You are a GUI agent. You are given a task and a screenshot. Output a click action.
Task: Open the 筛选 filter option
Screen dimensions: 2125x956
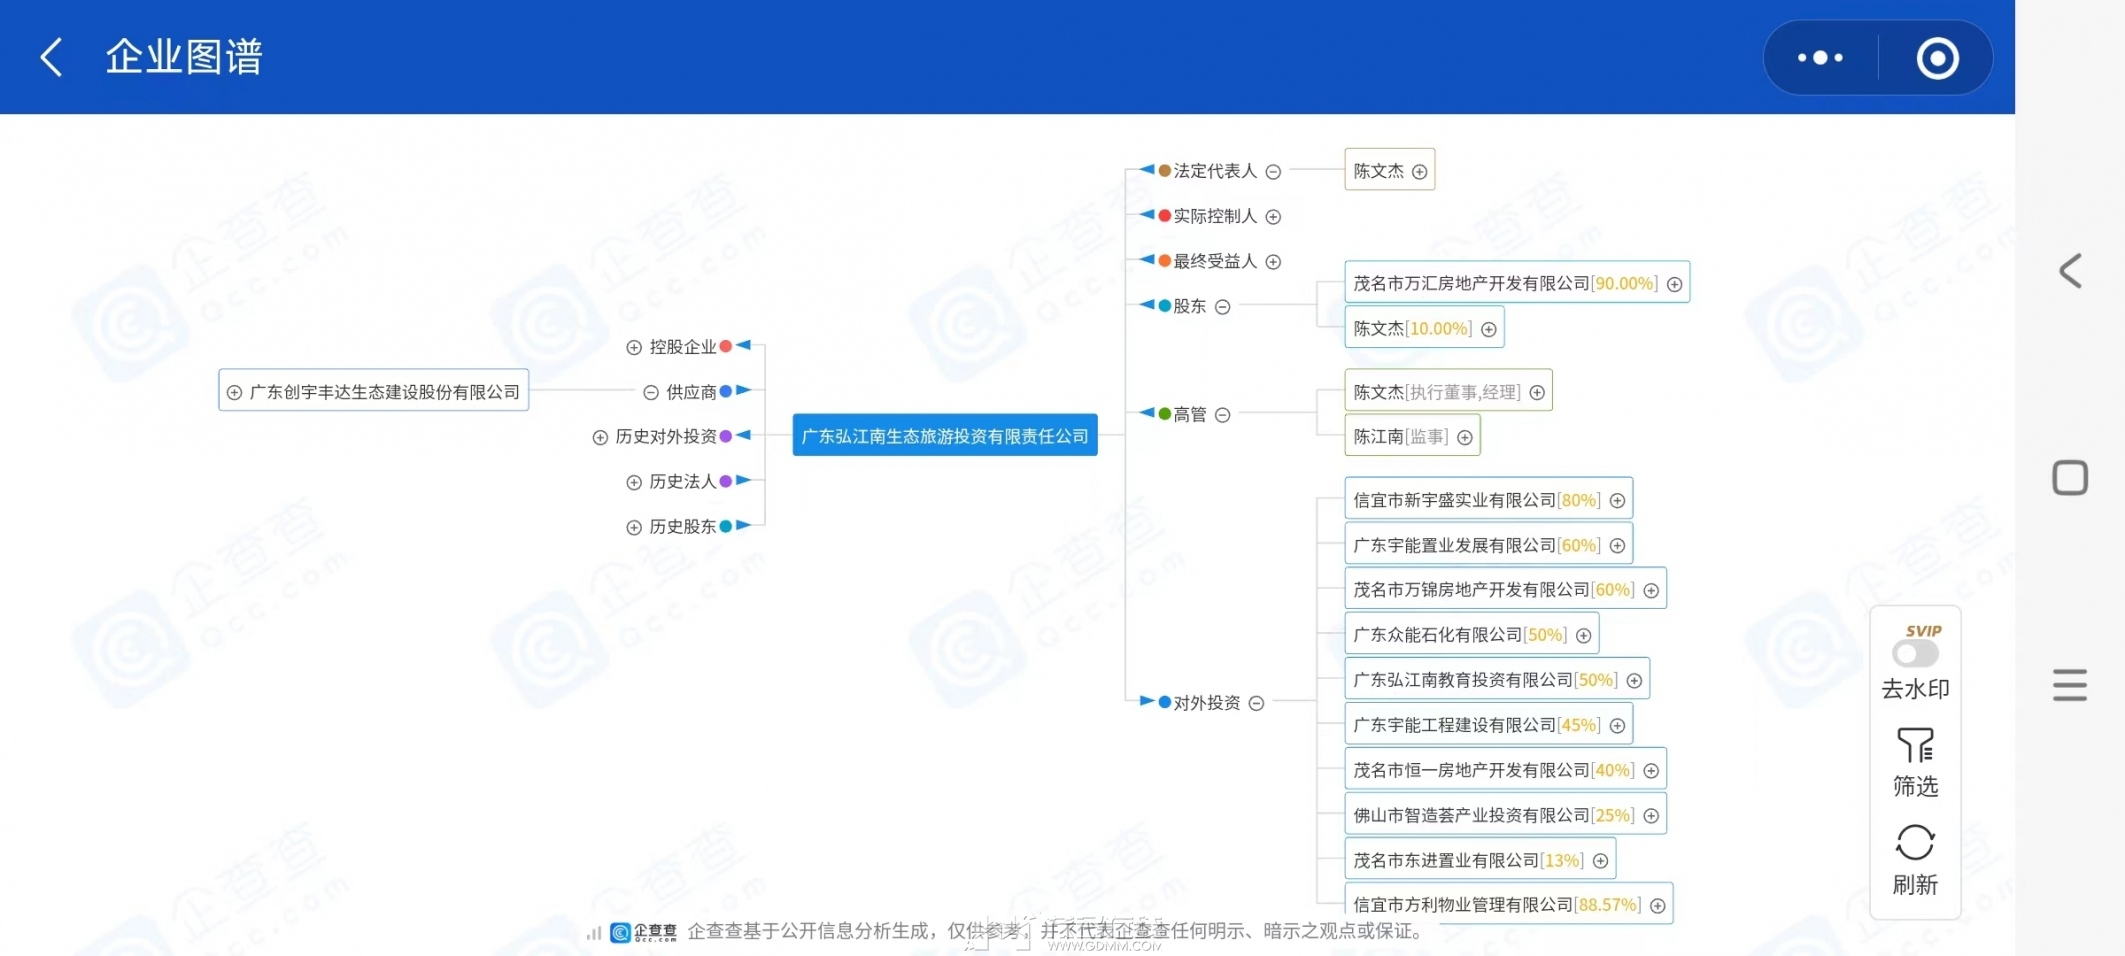point(1915,762)
